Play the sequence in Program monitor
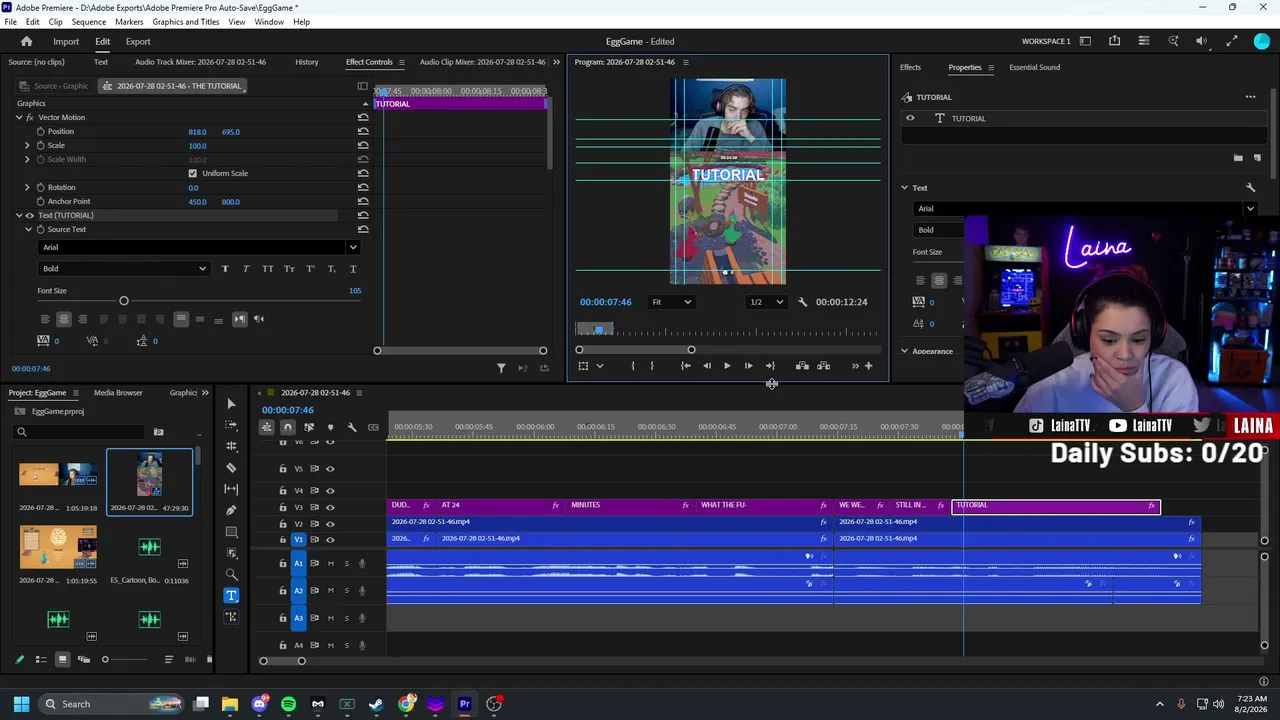Screen dimensions: 1280x720 point(727,366)
